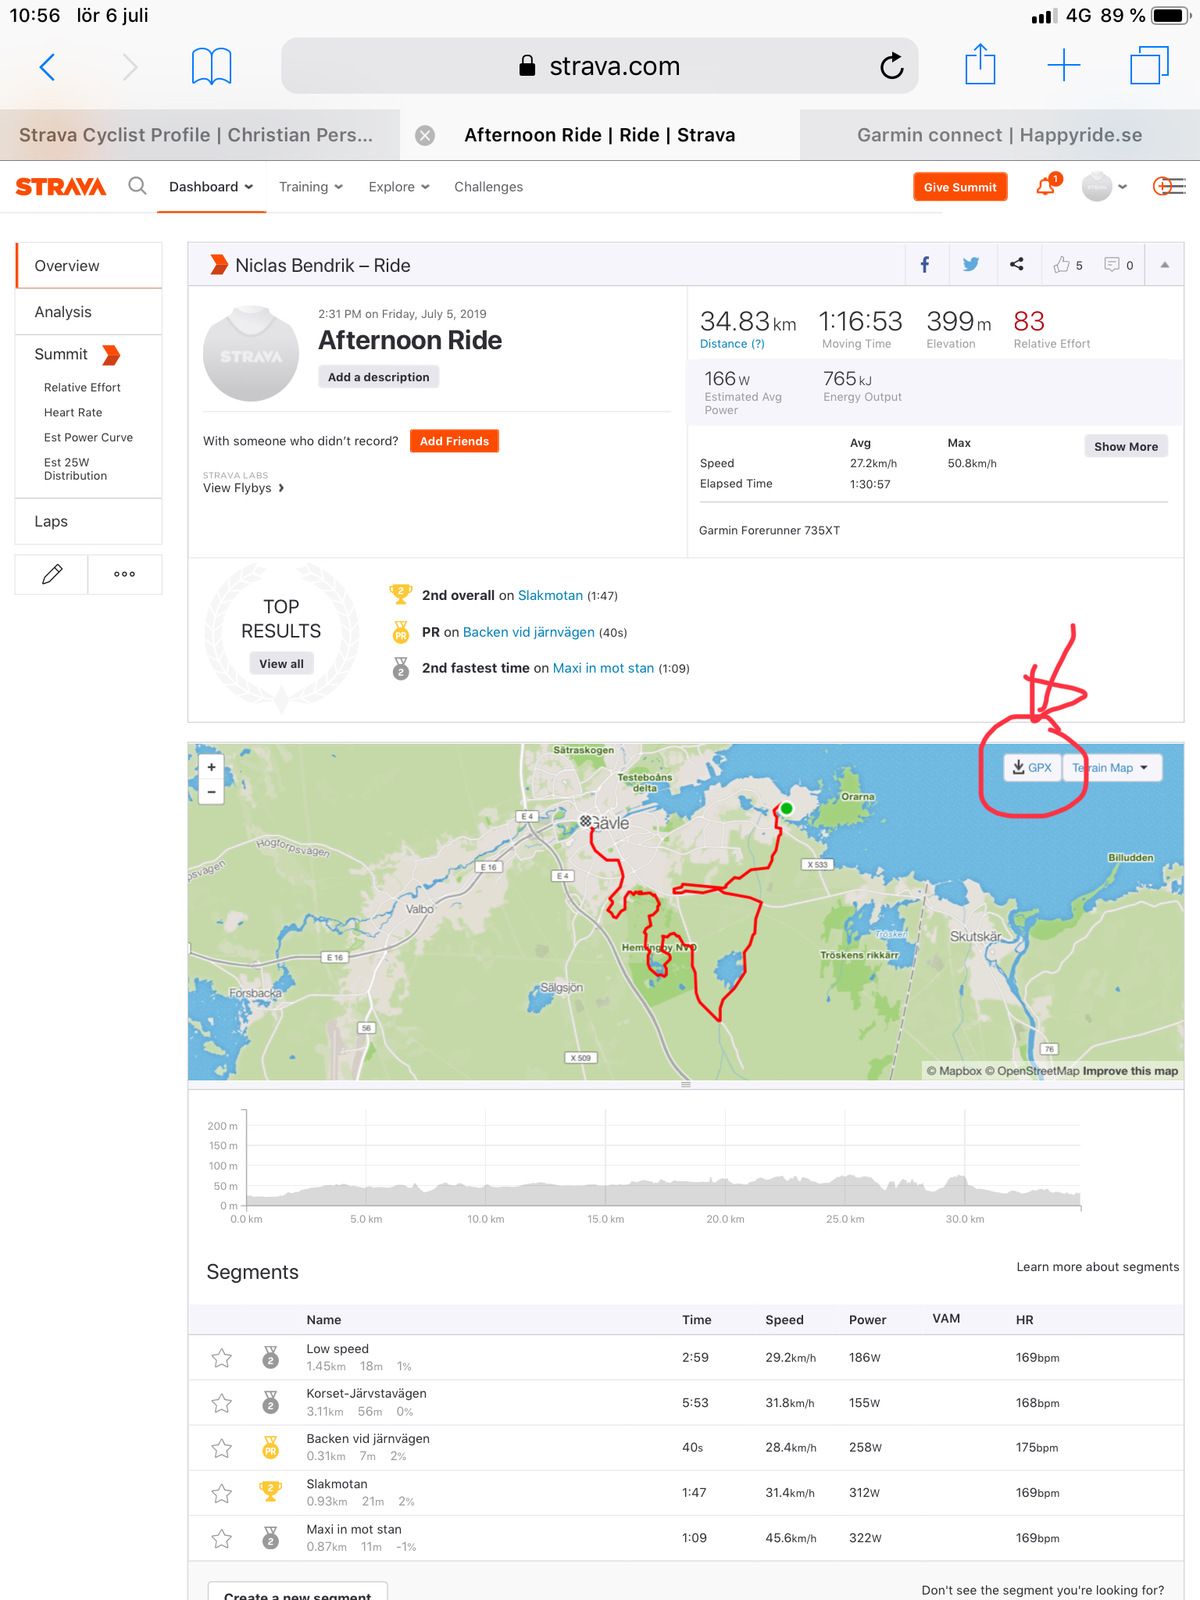Star the Low speed segment
The width and height of the screenshot is (1200, 1600).
pyautogui.click(x=222, y=1358)
